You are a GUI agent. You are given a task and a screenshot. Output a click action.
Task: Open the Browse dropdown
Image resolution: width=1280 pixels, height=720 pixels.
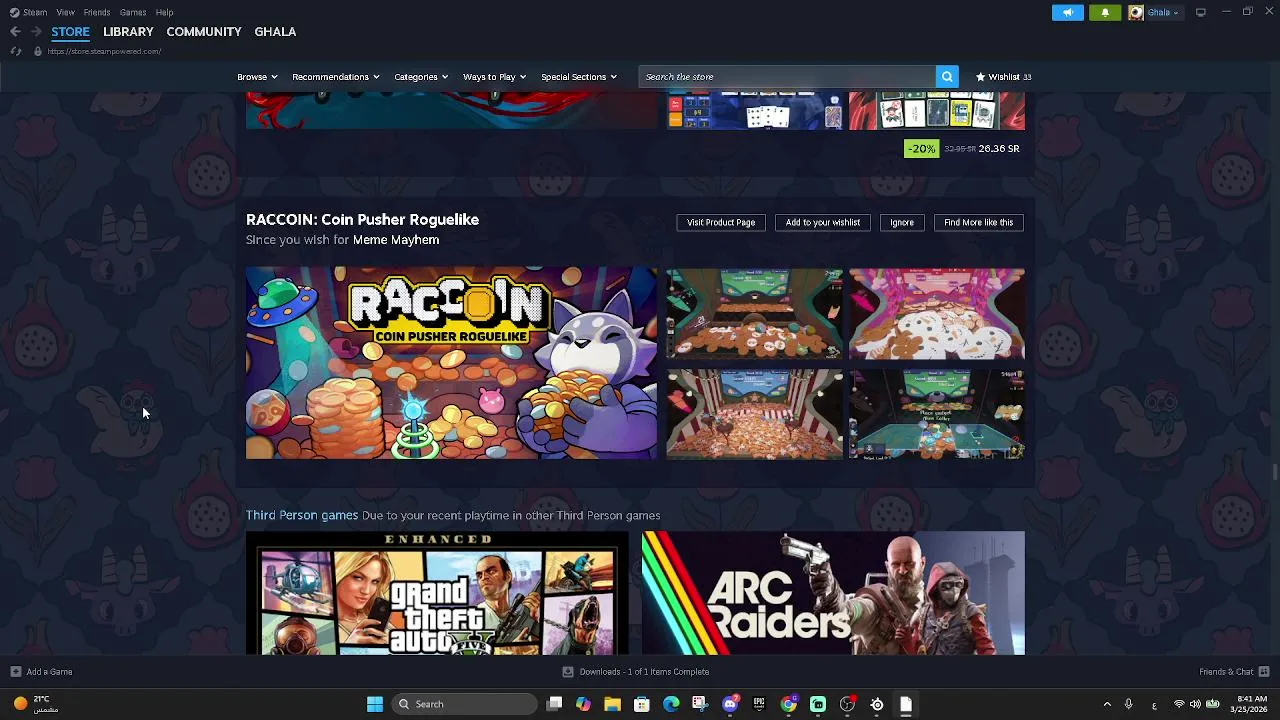click(258, 77)
